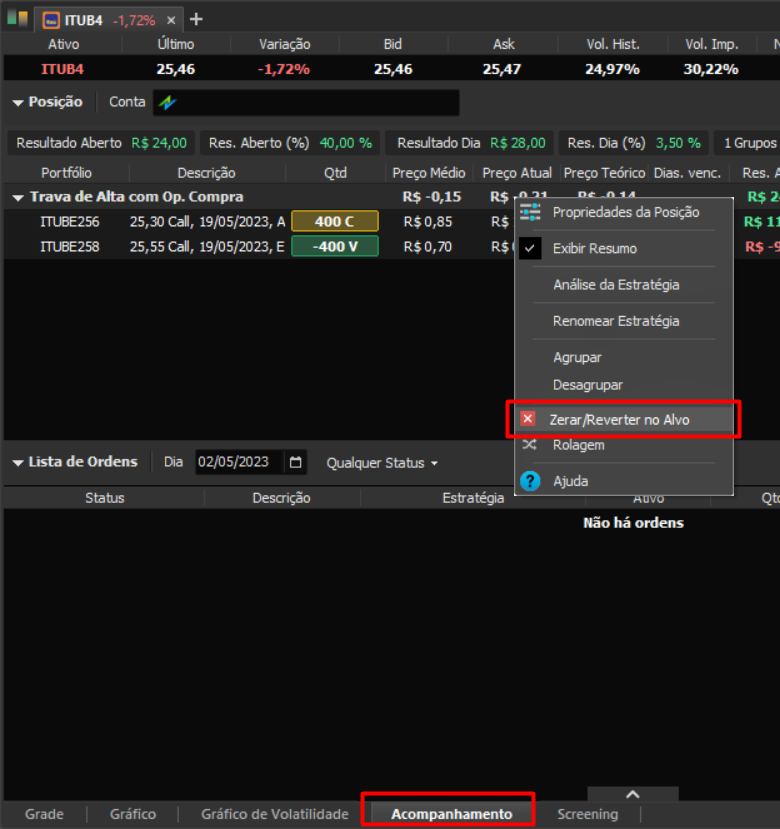
Task: Click the ITUB4 tab logo icon
Action: [51, 20]
